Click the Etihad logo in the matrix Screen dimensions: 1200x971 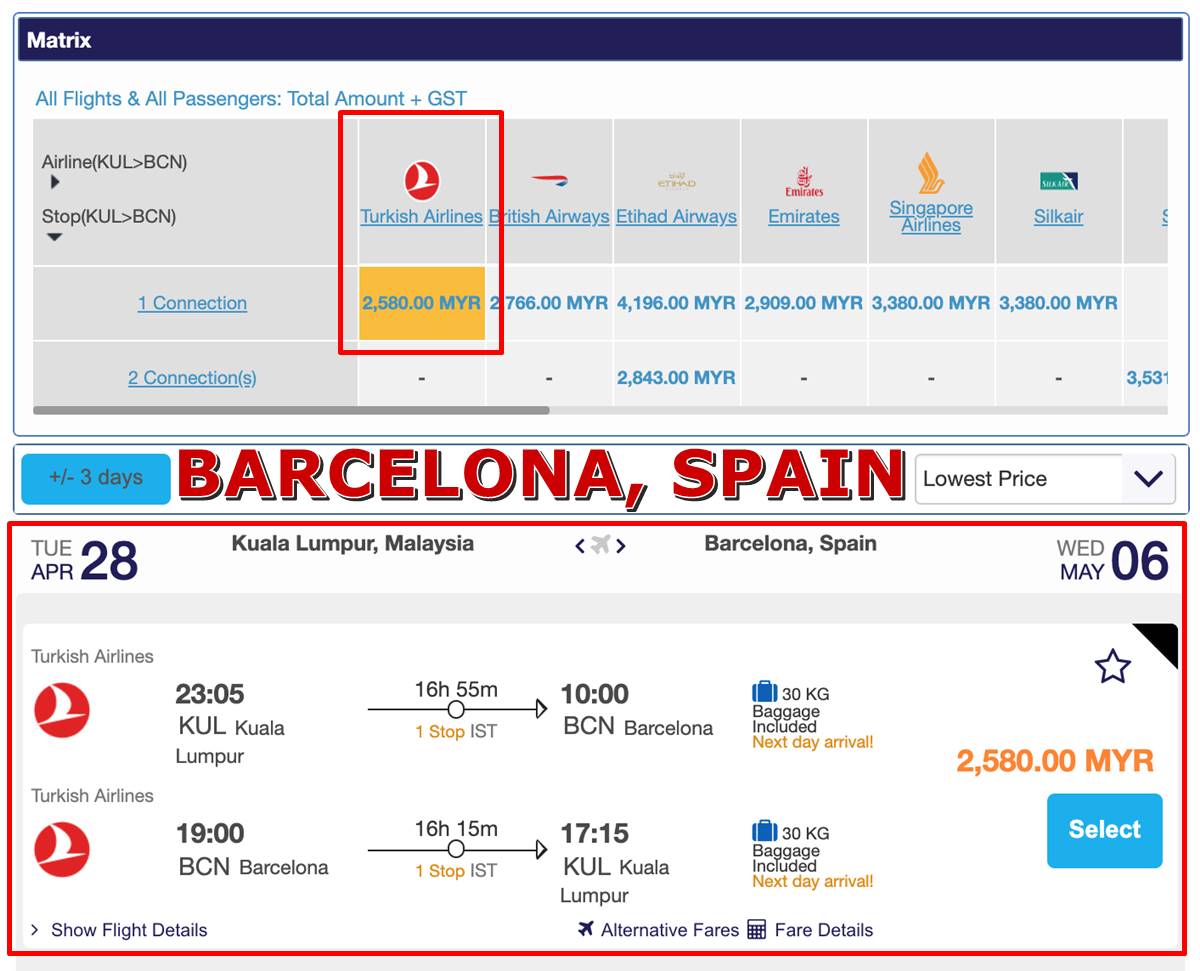tap(676, 181)
